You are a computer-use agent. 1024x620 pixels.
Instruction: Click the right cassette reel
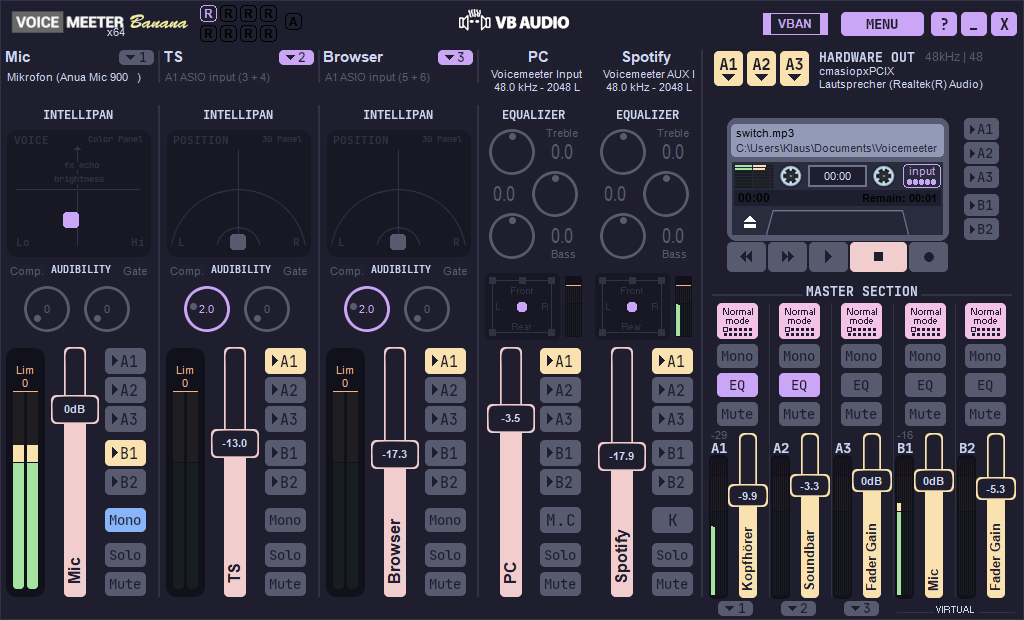[884, 176]
